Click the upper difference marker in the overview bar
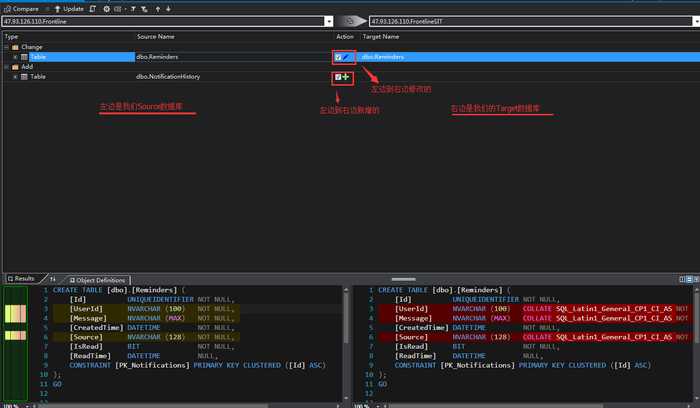Viewport: 700px width, 408px height. 15,313
